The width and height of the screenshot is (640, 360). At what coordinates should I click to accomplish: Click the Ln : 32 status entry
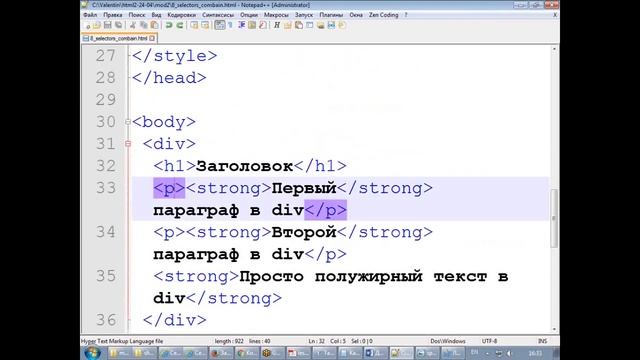click(x=317, y=341)
